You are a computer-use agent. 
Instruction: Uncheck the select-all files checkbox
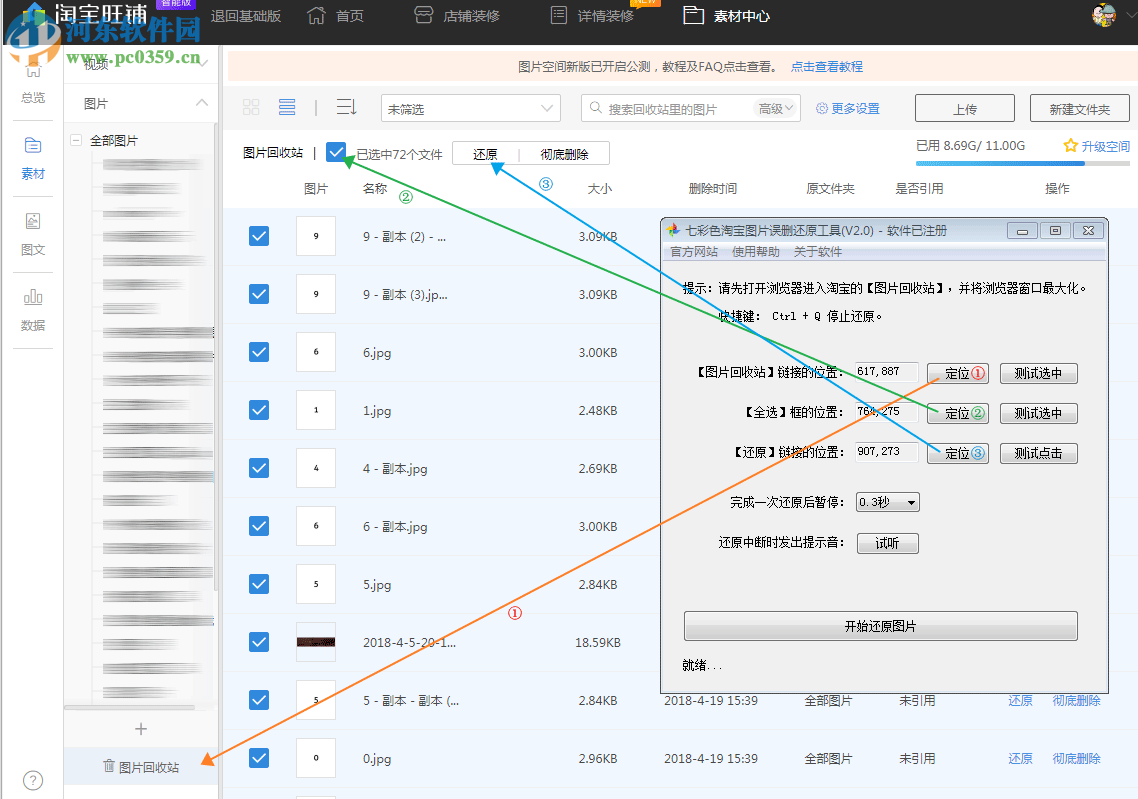click(x=337, y=152)
